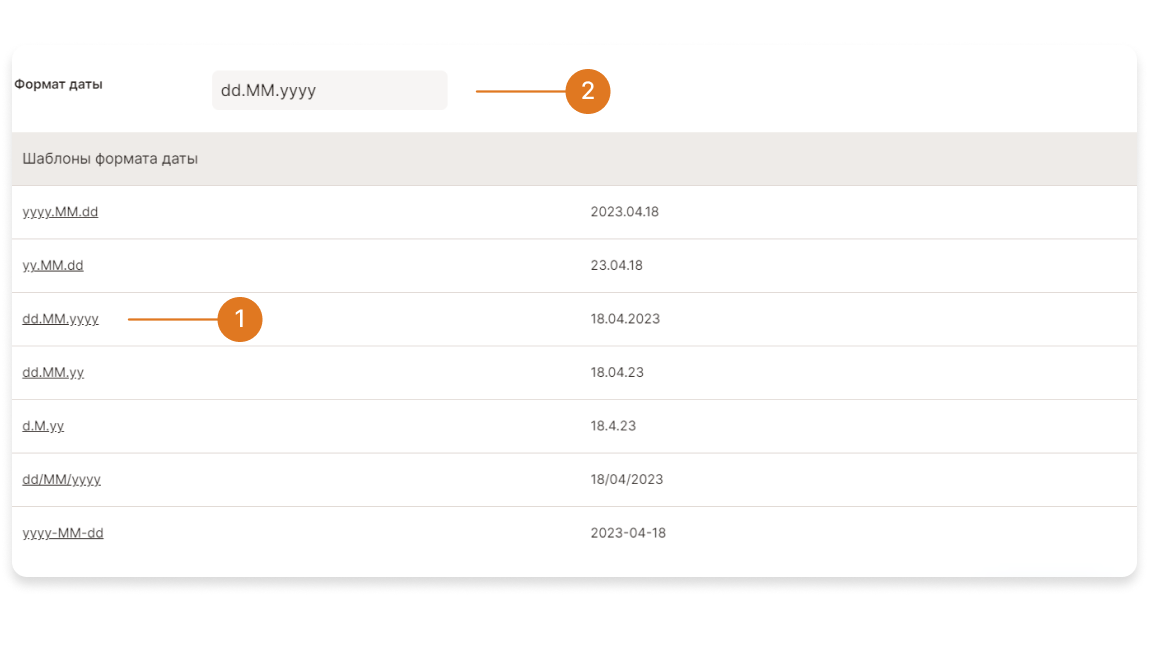Select the yyyy.MM.dd template link

(60, 212)
